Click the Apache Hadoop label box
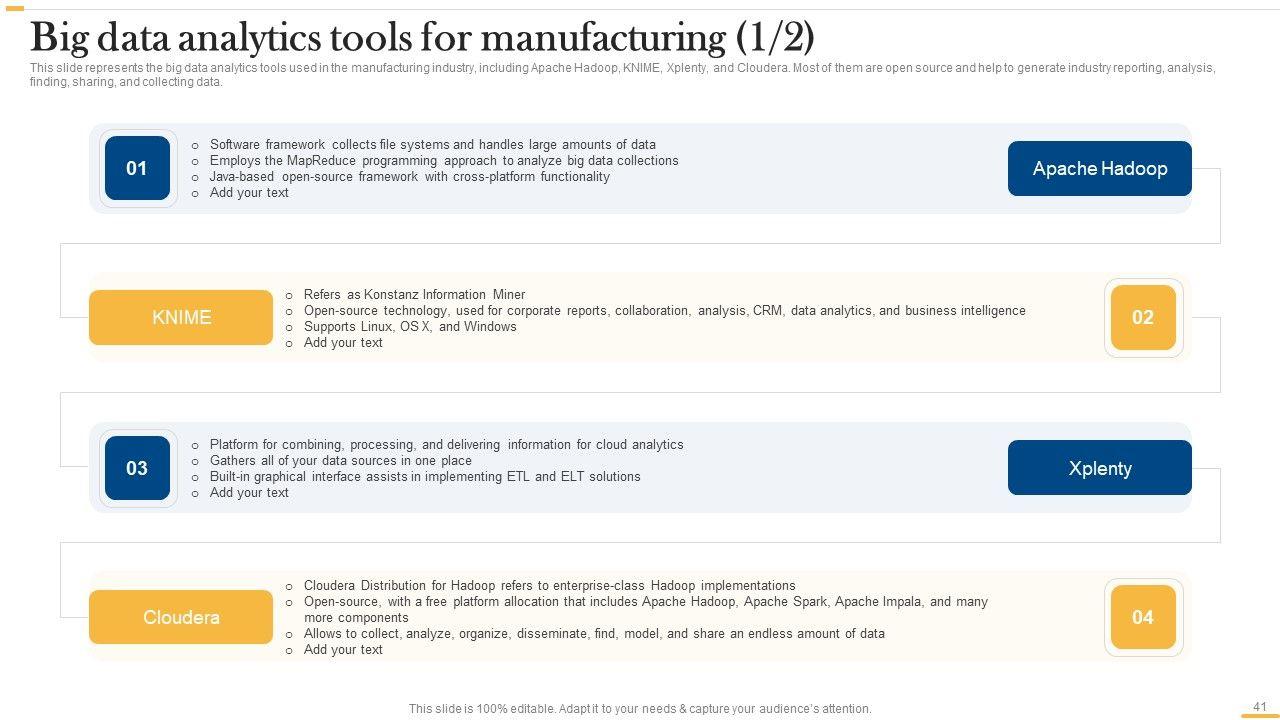Viewport: 1280px width, 720px height. tap(1099, 168)
